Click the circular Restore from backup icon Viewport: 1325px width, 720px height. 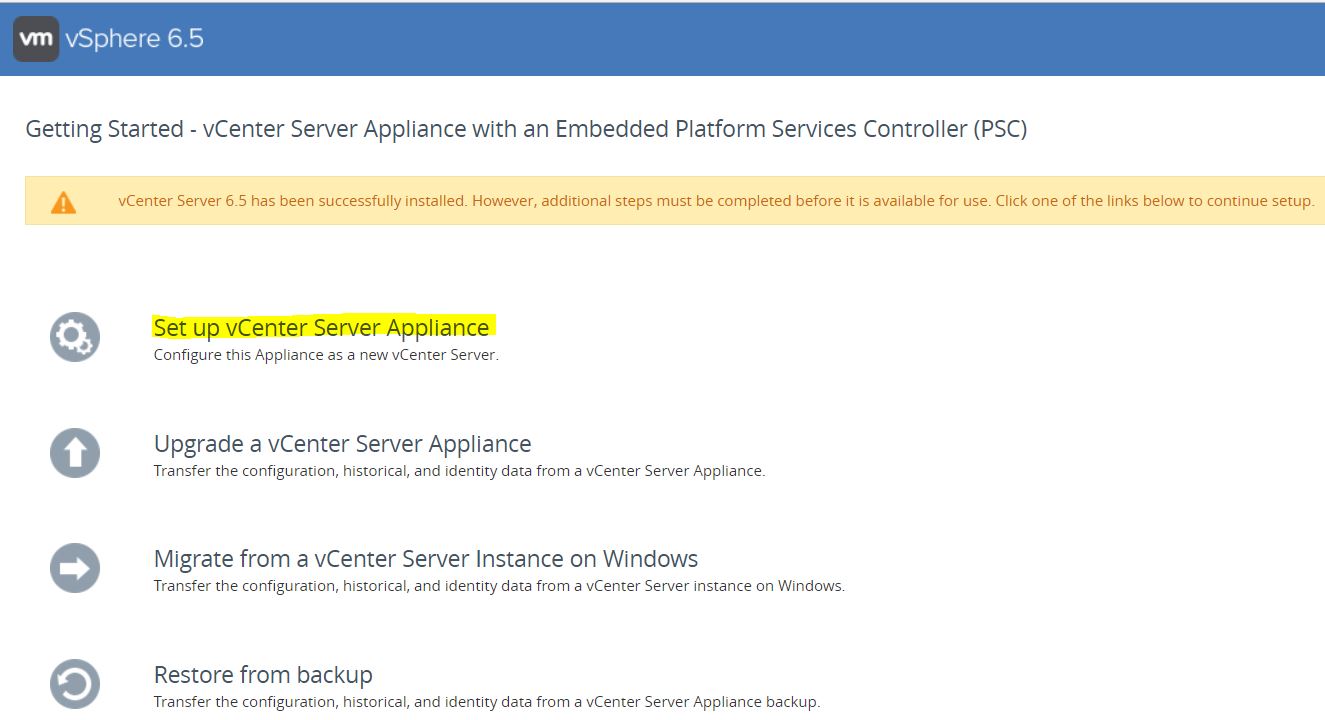point(75,685)
